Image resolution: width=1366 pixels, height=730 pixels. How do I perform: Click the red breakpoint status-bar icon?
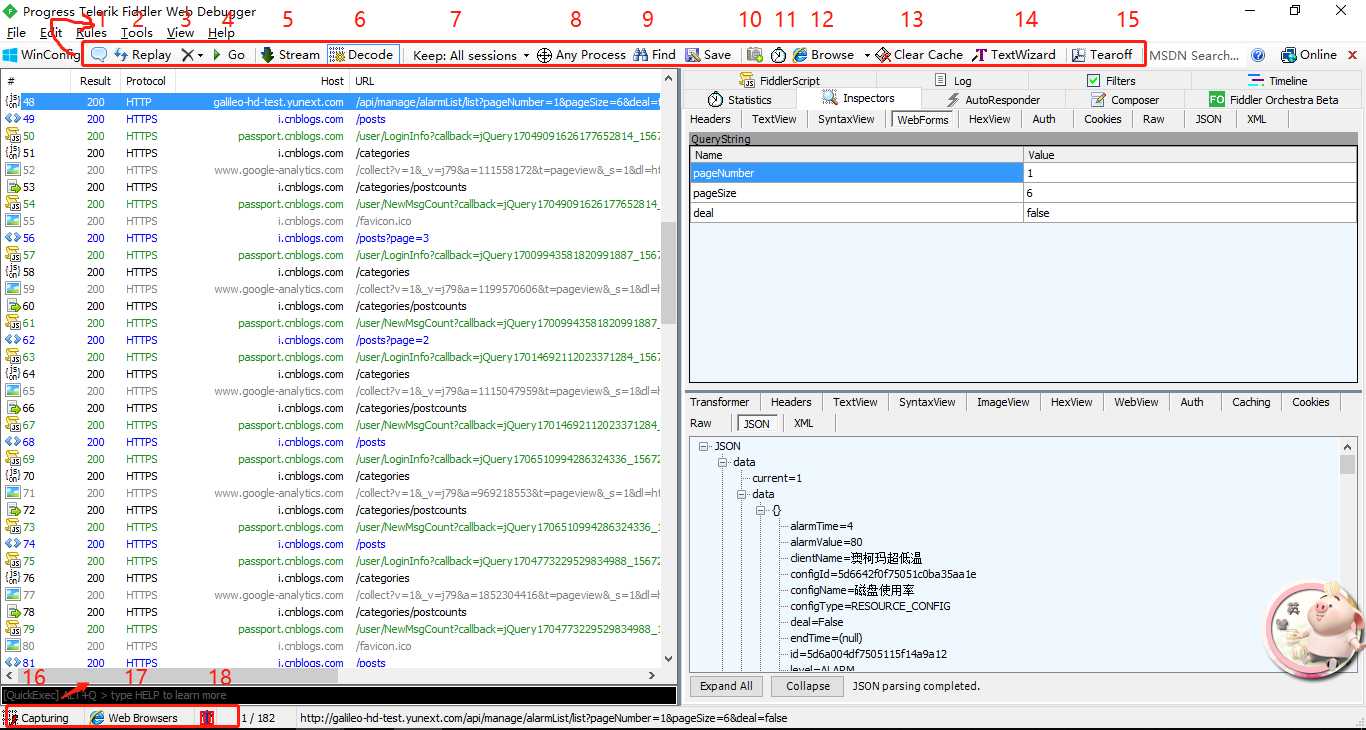(207, 718)
